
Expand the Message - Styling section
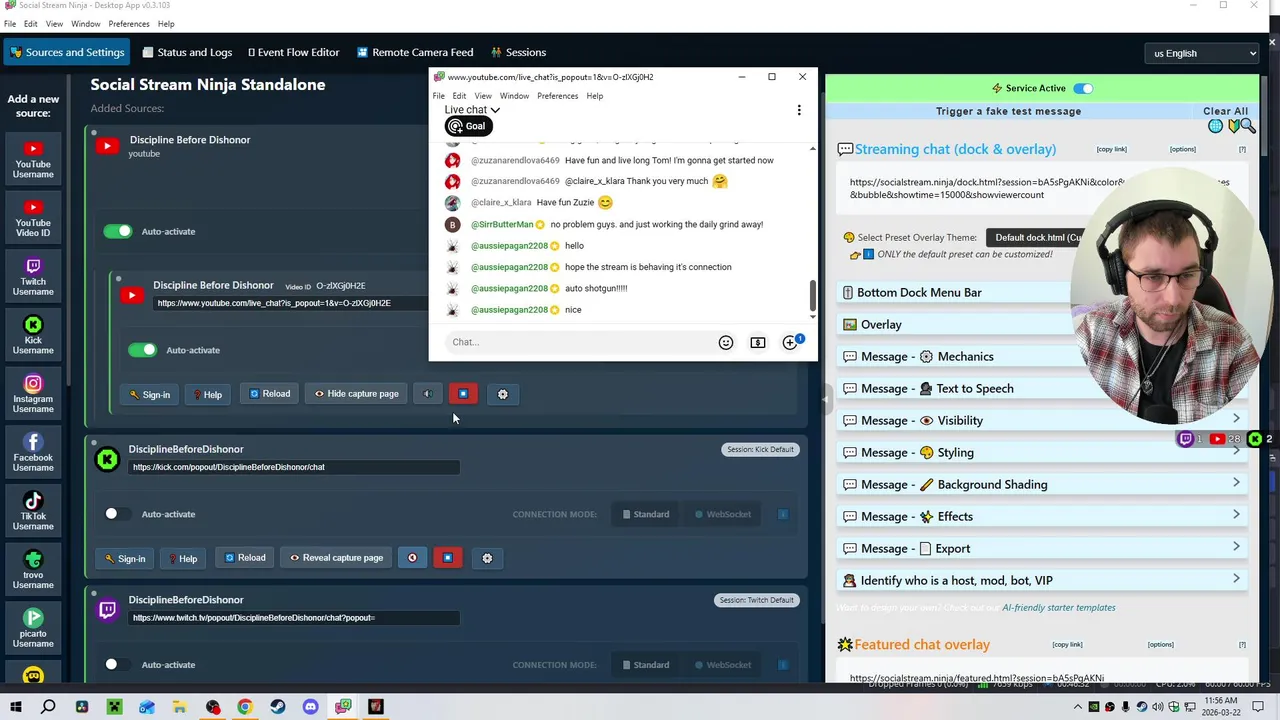point(1040,452)
